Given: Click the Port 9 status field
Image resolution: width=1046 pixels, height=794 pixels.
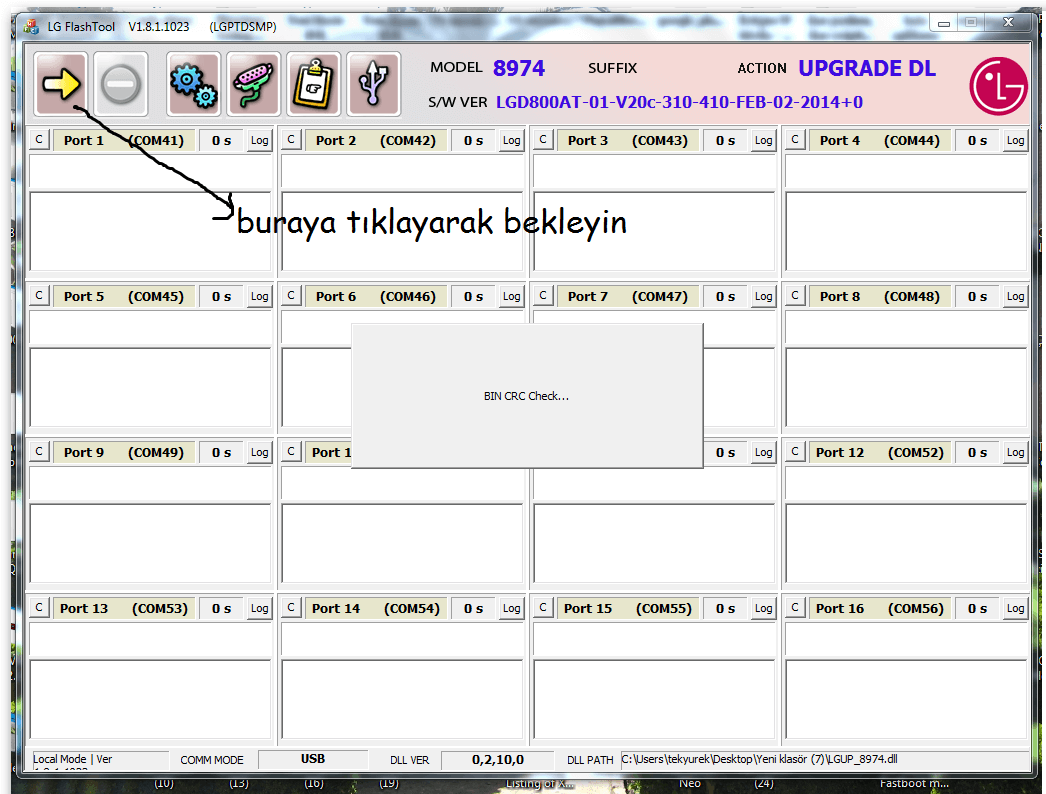Looking at the screenshot, I should [x=150, y=484].
